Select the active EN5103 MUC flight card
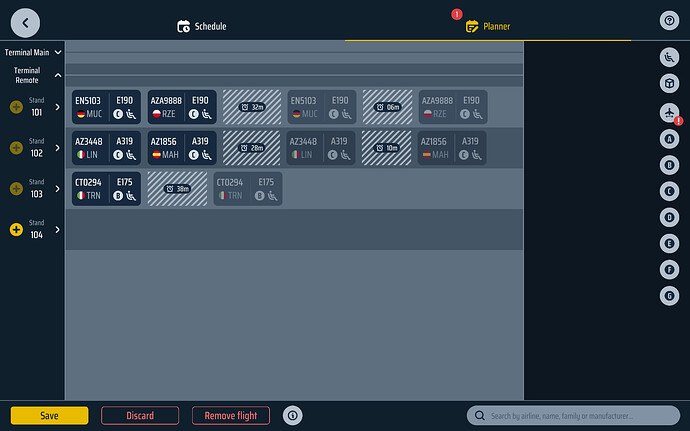Viewport: 690px width, 431px height. [106, 107]
